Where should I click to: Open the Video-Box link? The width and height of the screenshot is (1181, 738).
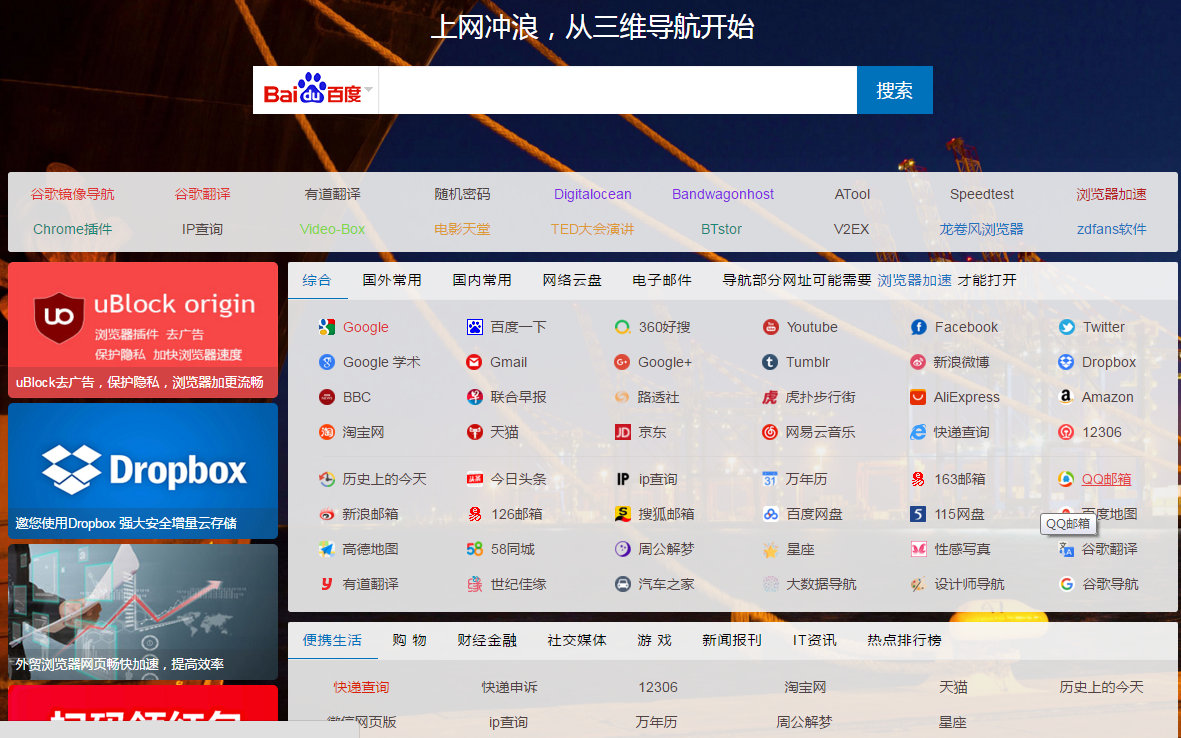[x=332, y=229]
